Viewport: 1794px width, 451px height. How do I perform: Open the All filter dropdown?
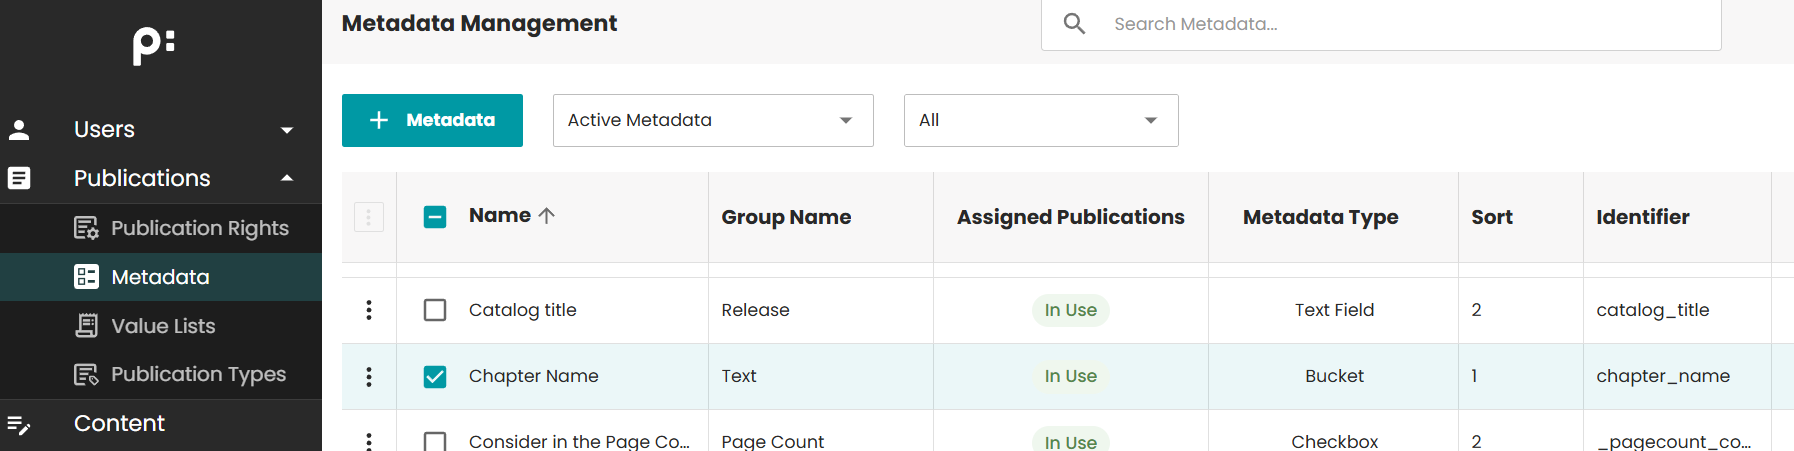tap(1041, 120)
